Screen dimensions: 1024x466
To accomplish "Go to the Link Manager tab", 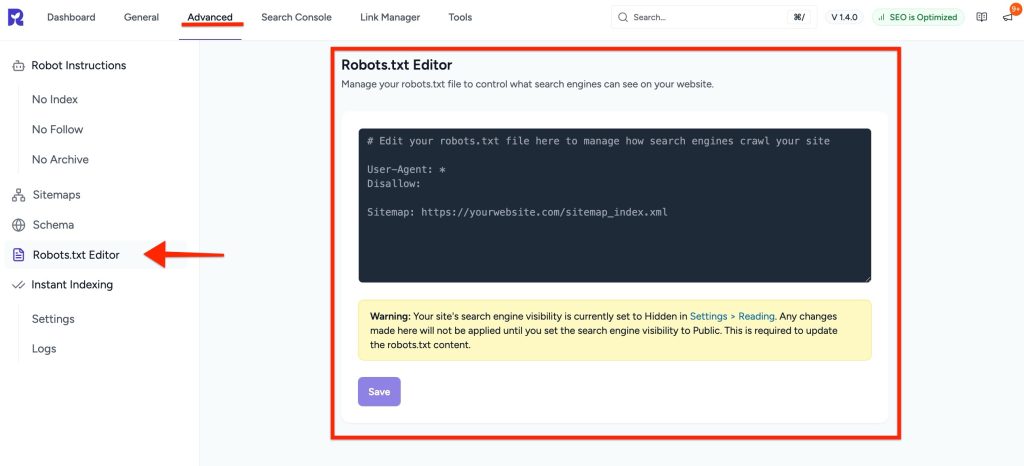I will [390, 17].
